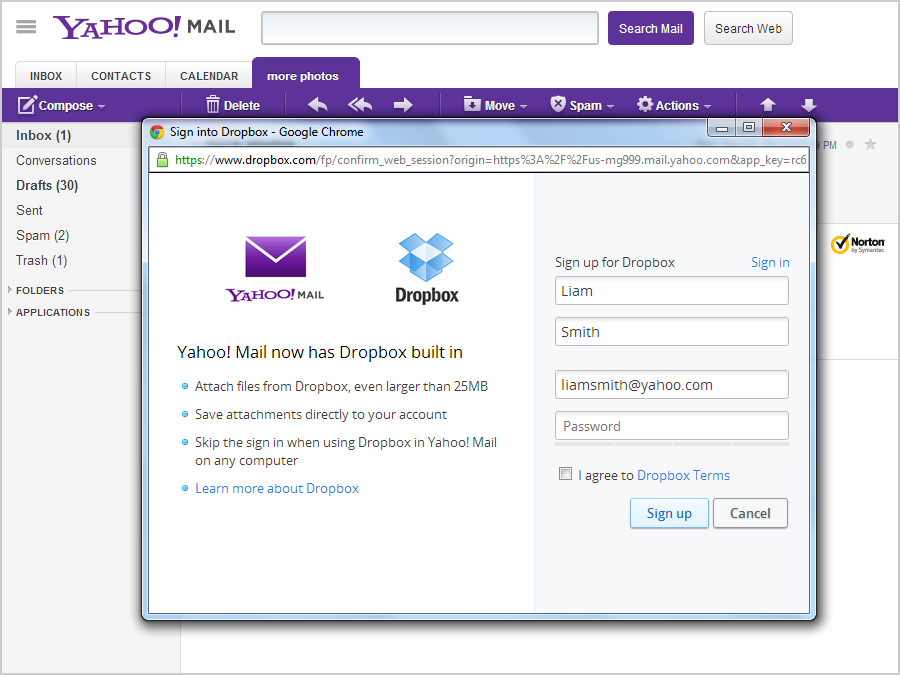Image resolution: width=900 pixels, height=675 pixels.
Task: Open the Drafts folder in sidebar
Action: click(x=47, y=185)
